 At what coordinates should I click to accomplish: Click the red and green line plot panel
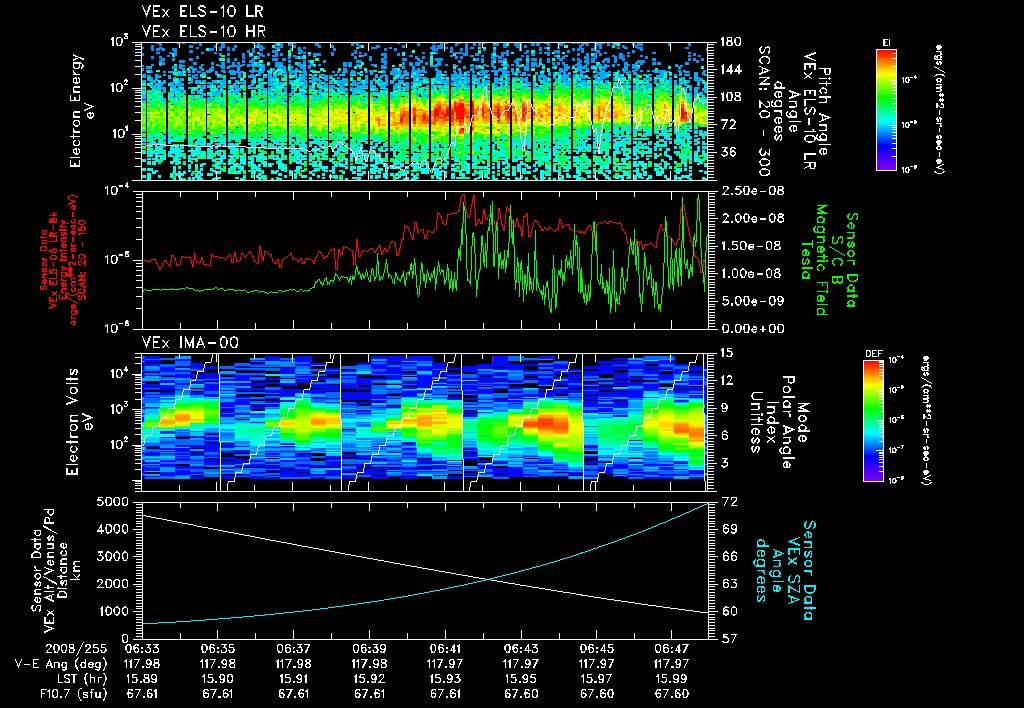[x=424, y=260]
